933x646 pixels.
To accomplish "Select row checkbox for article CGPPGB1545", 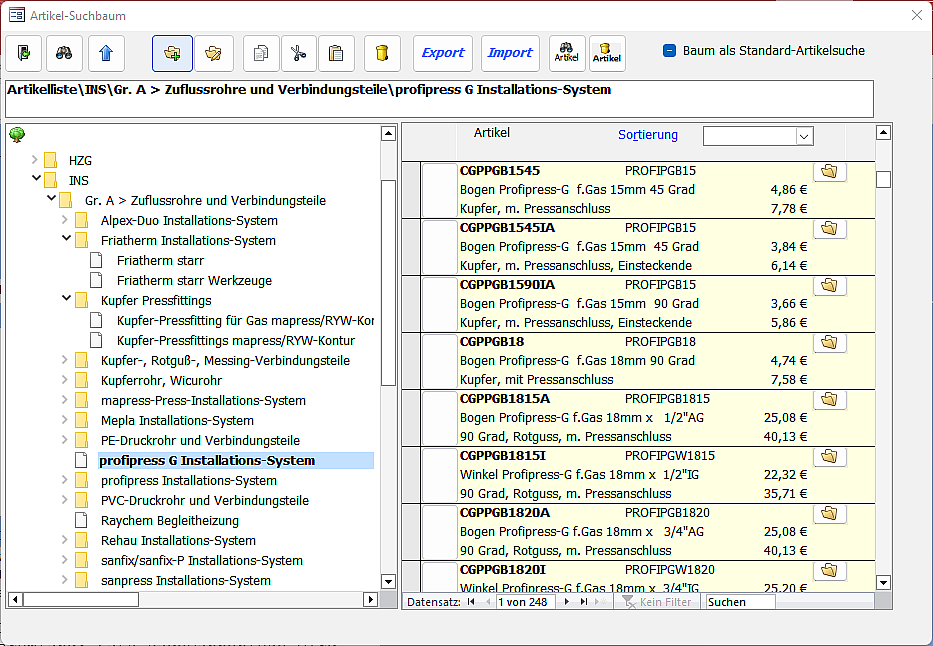I will click(x=438, y=190).
